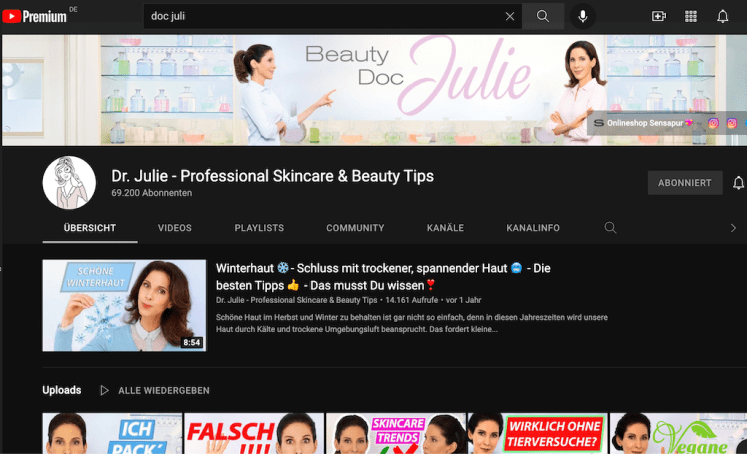Open the Schöne Winterhaut video thumbnail
This screenshot has width=747, height=454.
pyautogui.click(x=124, y=305)
